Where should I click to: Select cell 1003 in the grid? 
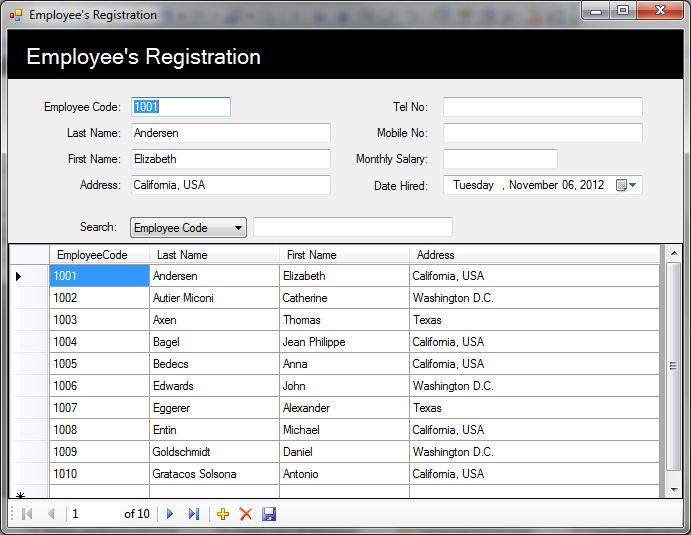pyautogui.click(x=100, y=320)
